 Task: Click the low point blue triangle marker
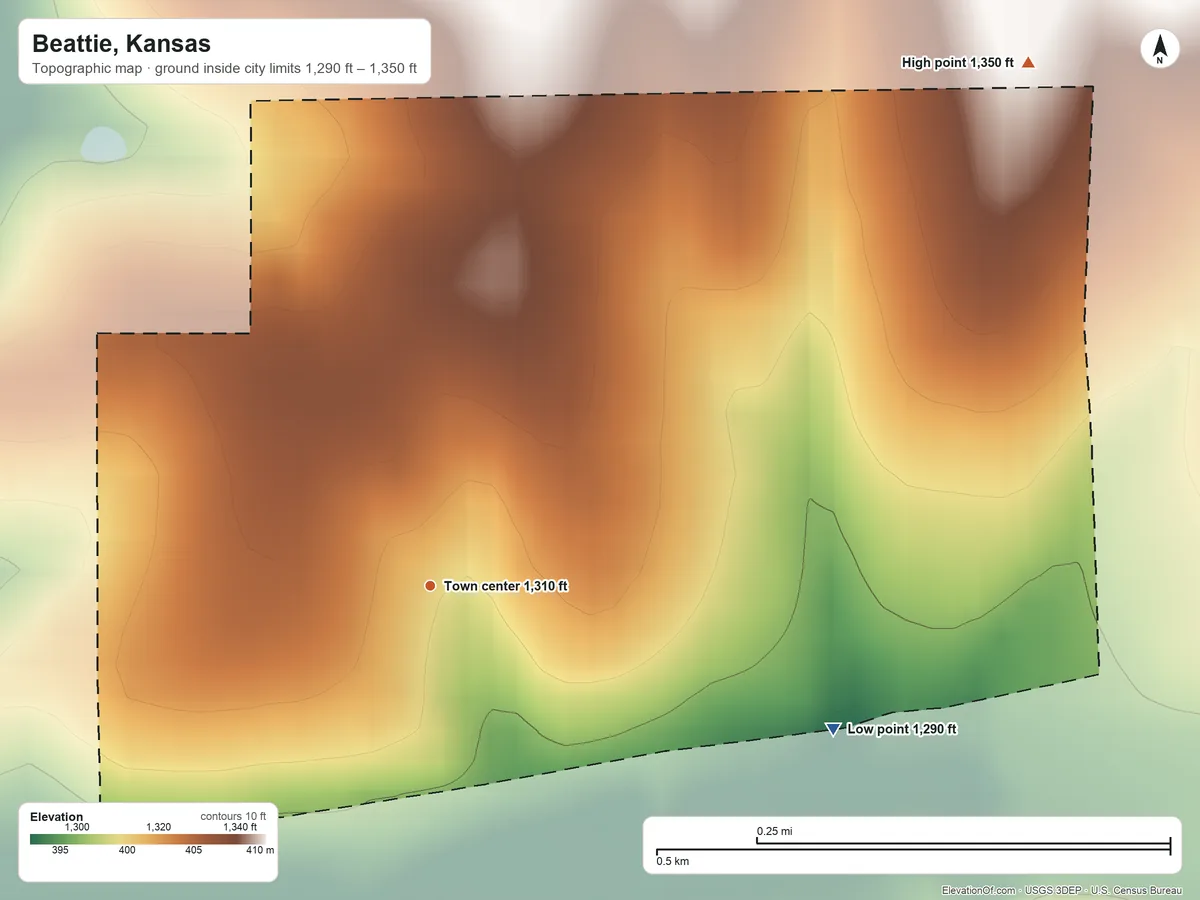click(x=833, y=729)
